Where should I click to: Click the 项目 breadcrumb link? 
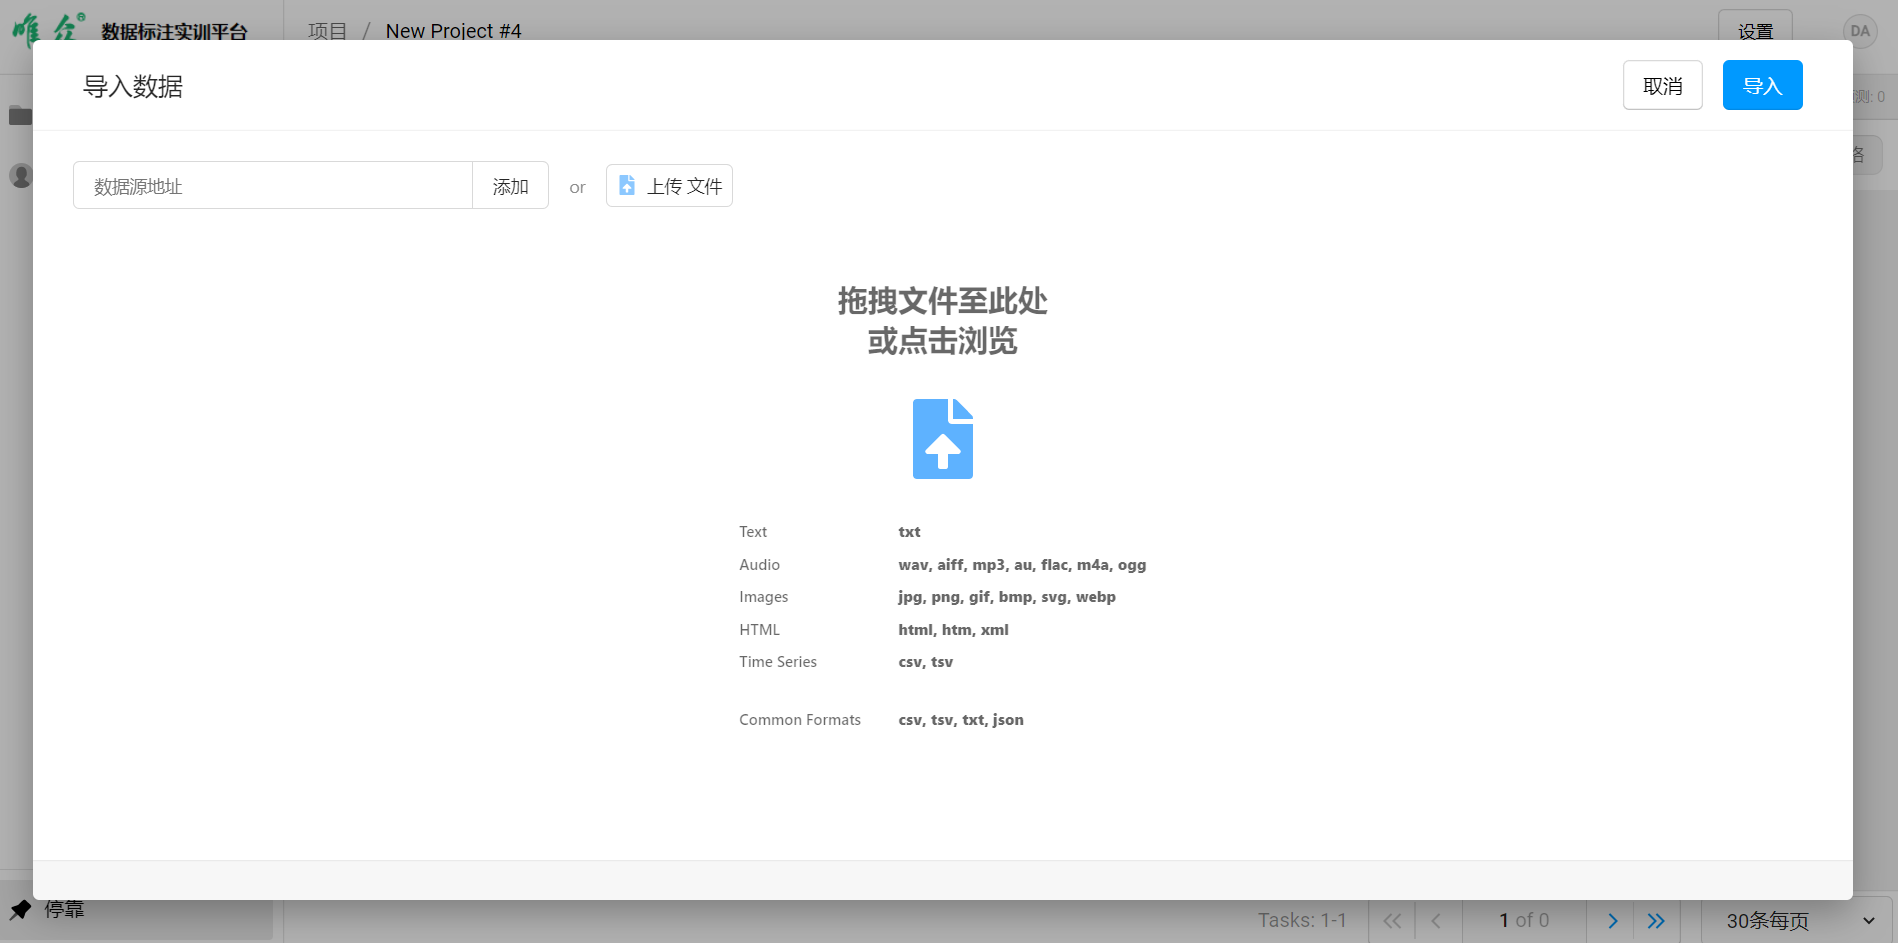[x=327, y=31]
